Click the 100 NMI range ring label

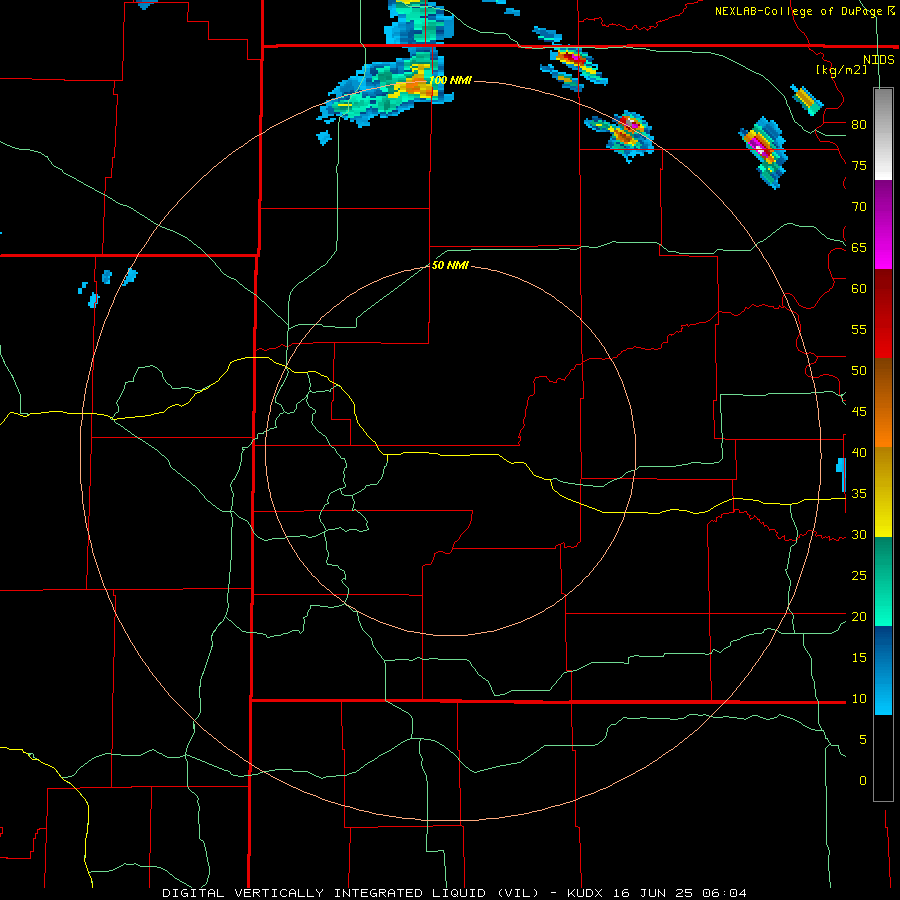click(451, 80)
